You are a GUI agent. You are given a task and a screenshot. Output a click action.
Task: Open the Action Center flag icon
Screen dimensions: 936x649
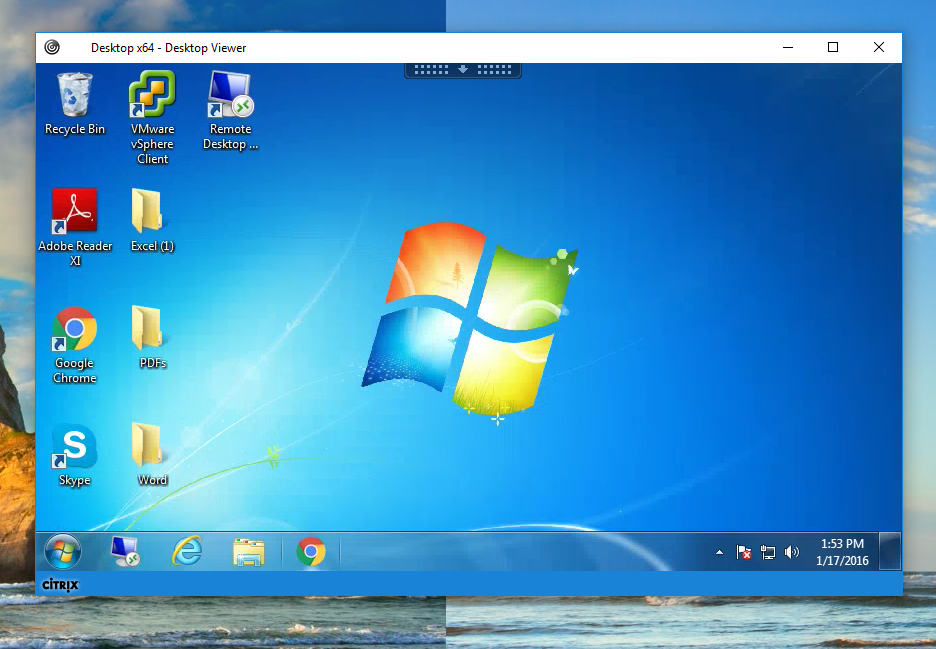click(x=744, y=552)
